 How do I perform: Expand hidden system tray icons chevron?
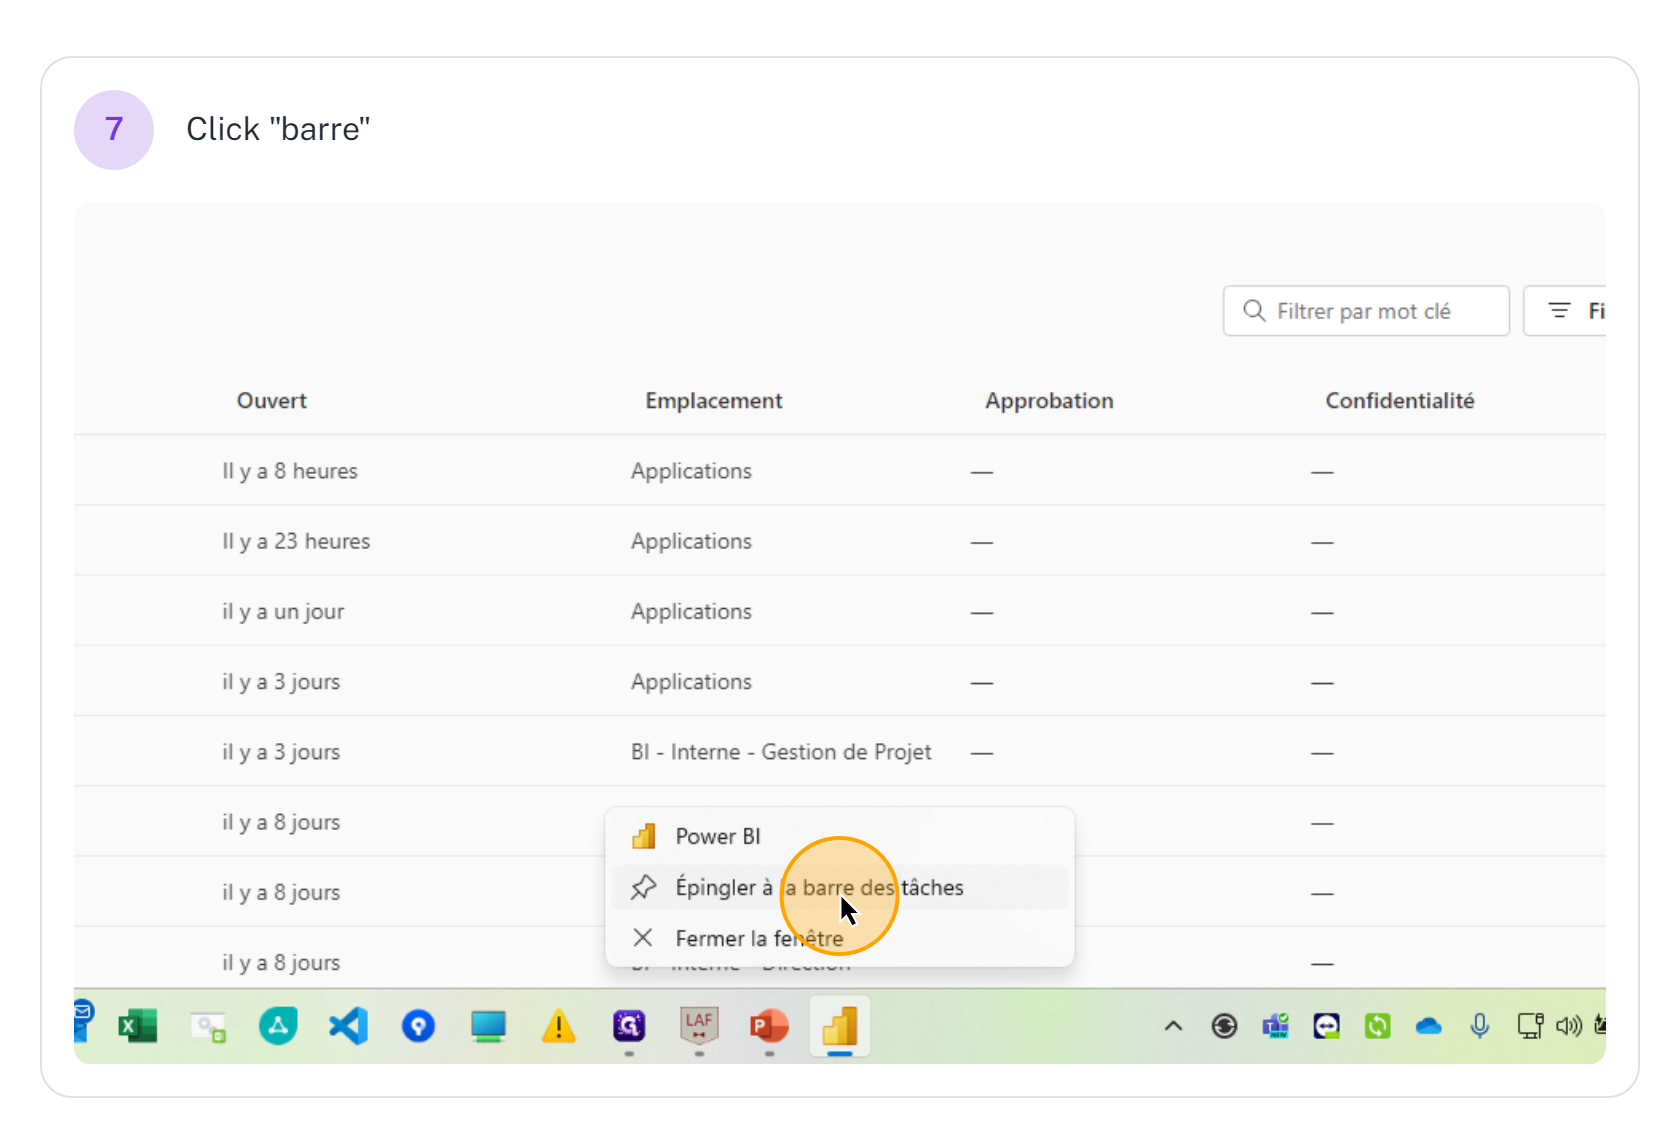(x=1173, y=1026)
